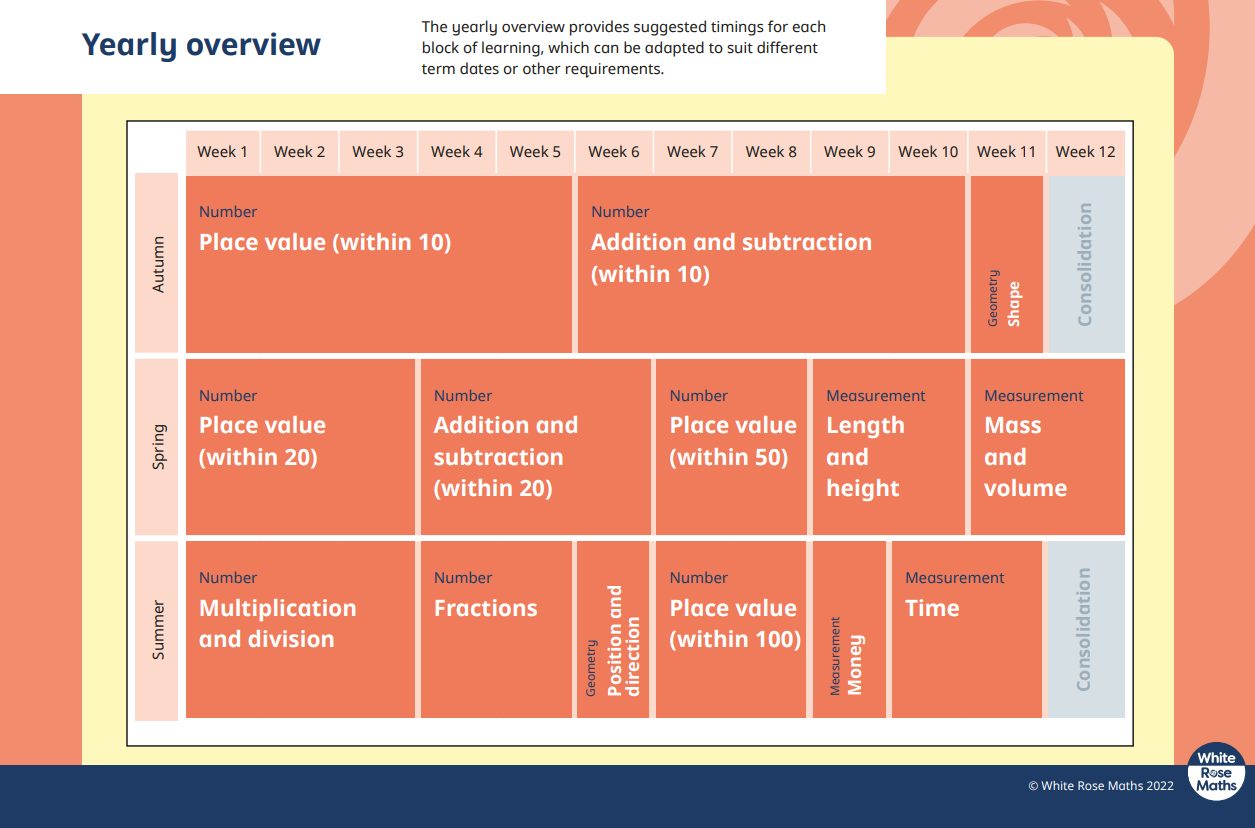1255x828 pixels.
Task: Click the Fractions block
Action: point(496,630)
